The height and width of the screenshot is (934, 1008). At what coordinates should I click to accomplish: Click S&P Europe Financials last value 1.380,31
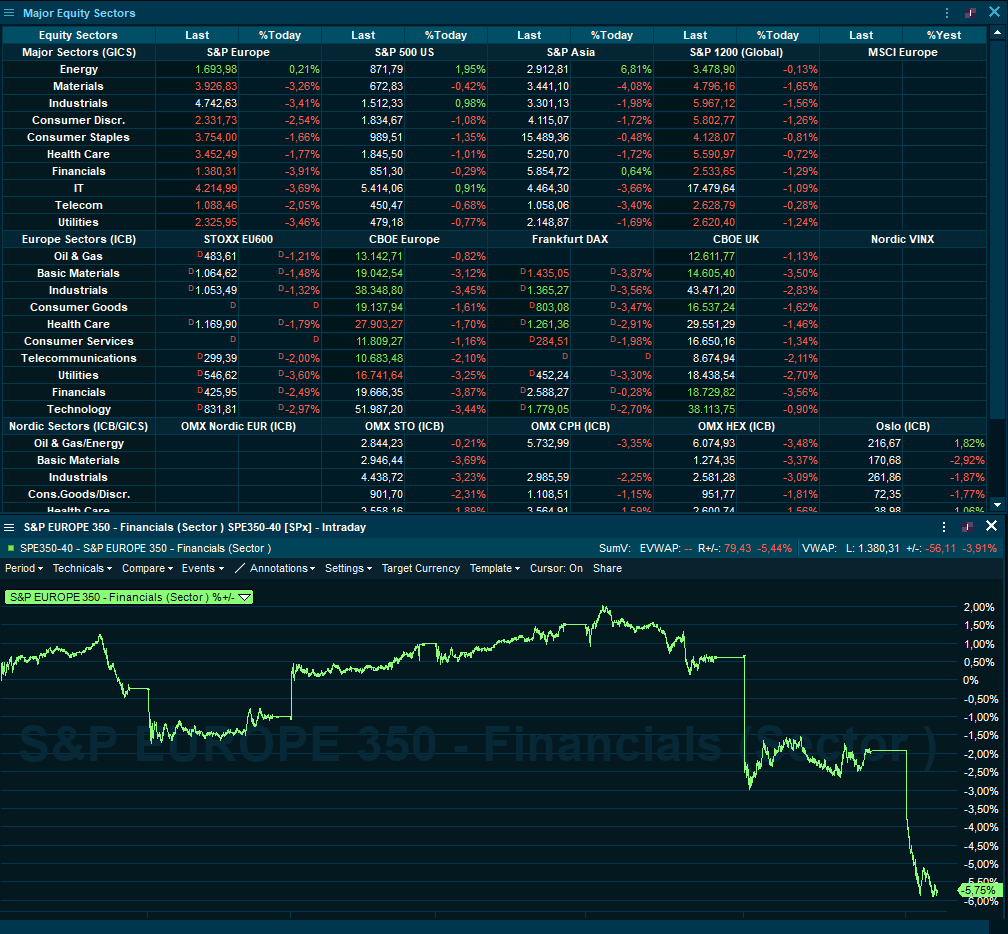216,171
